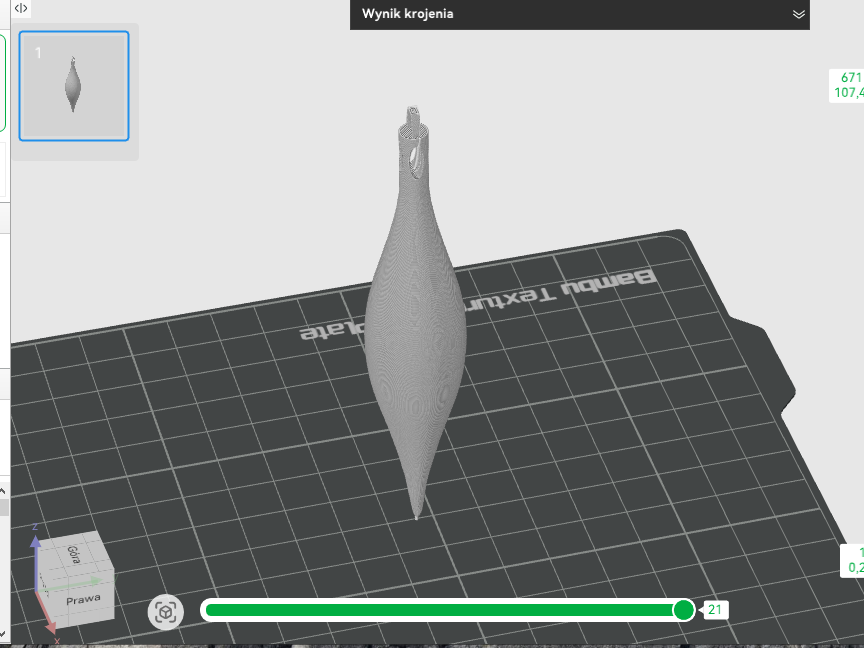Click the left panel scroll up arrow
The width and height of the screenshot is (864, 648).
[3, 490]
